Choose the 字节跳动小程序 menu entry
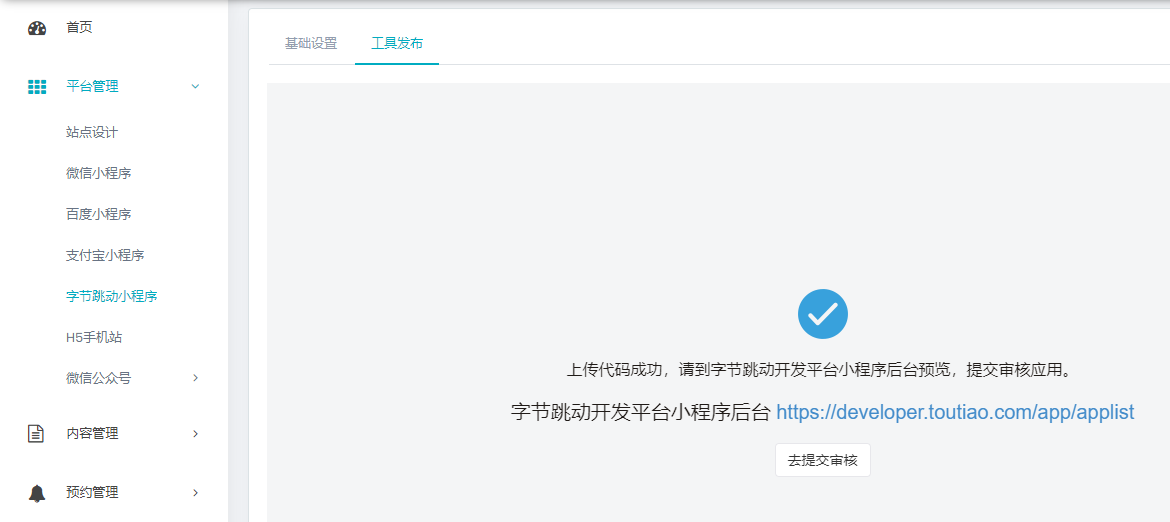 pyautogui.click(x=111, y=297)
